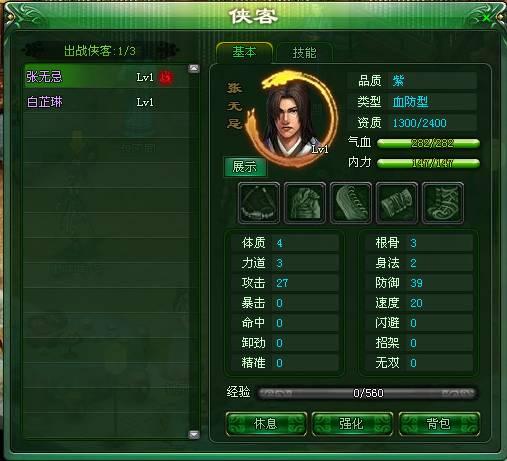Image resolution: width=507 pixels, height=461 pixels.
Task: Select the boots equipment slot
Action: point(351,203)
